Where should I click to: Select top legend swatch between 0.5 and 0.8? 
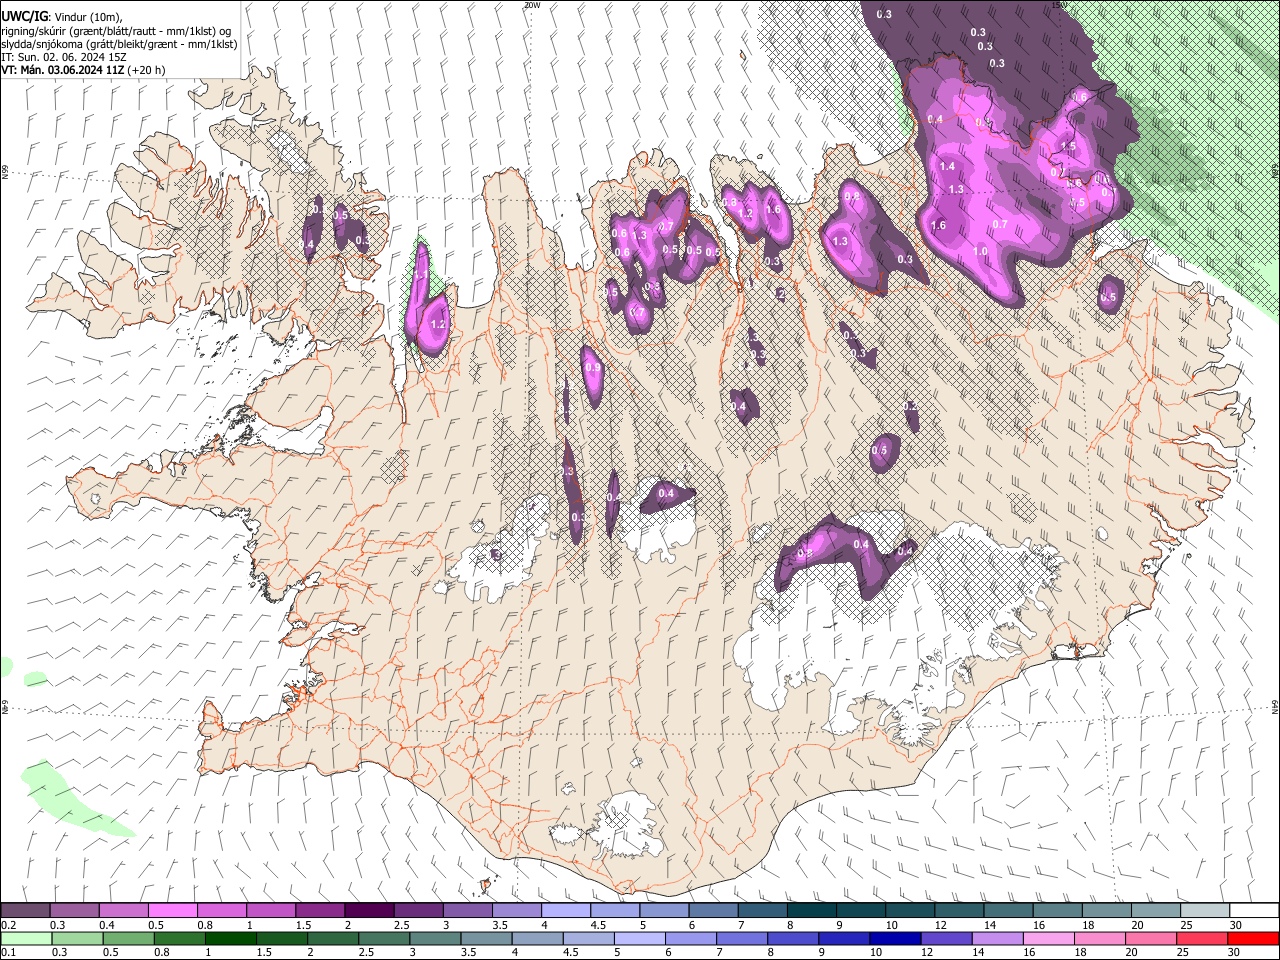(172, 910)
